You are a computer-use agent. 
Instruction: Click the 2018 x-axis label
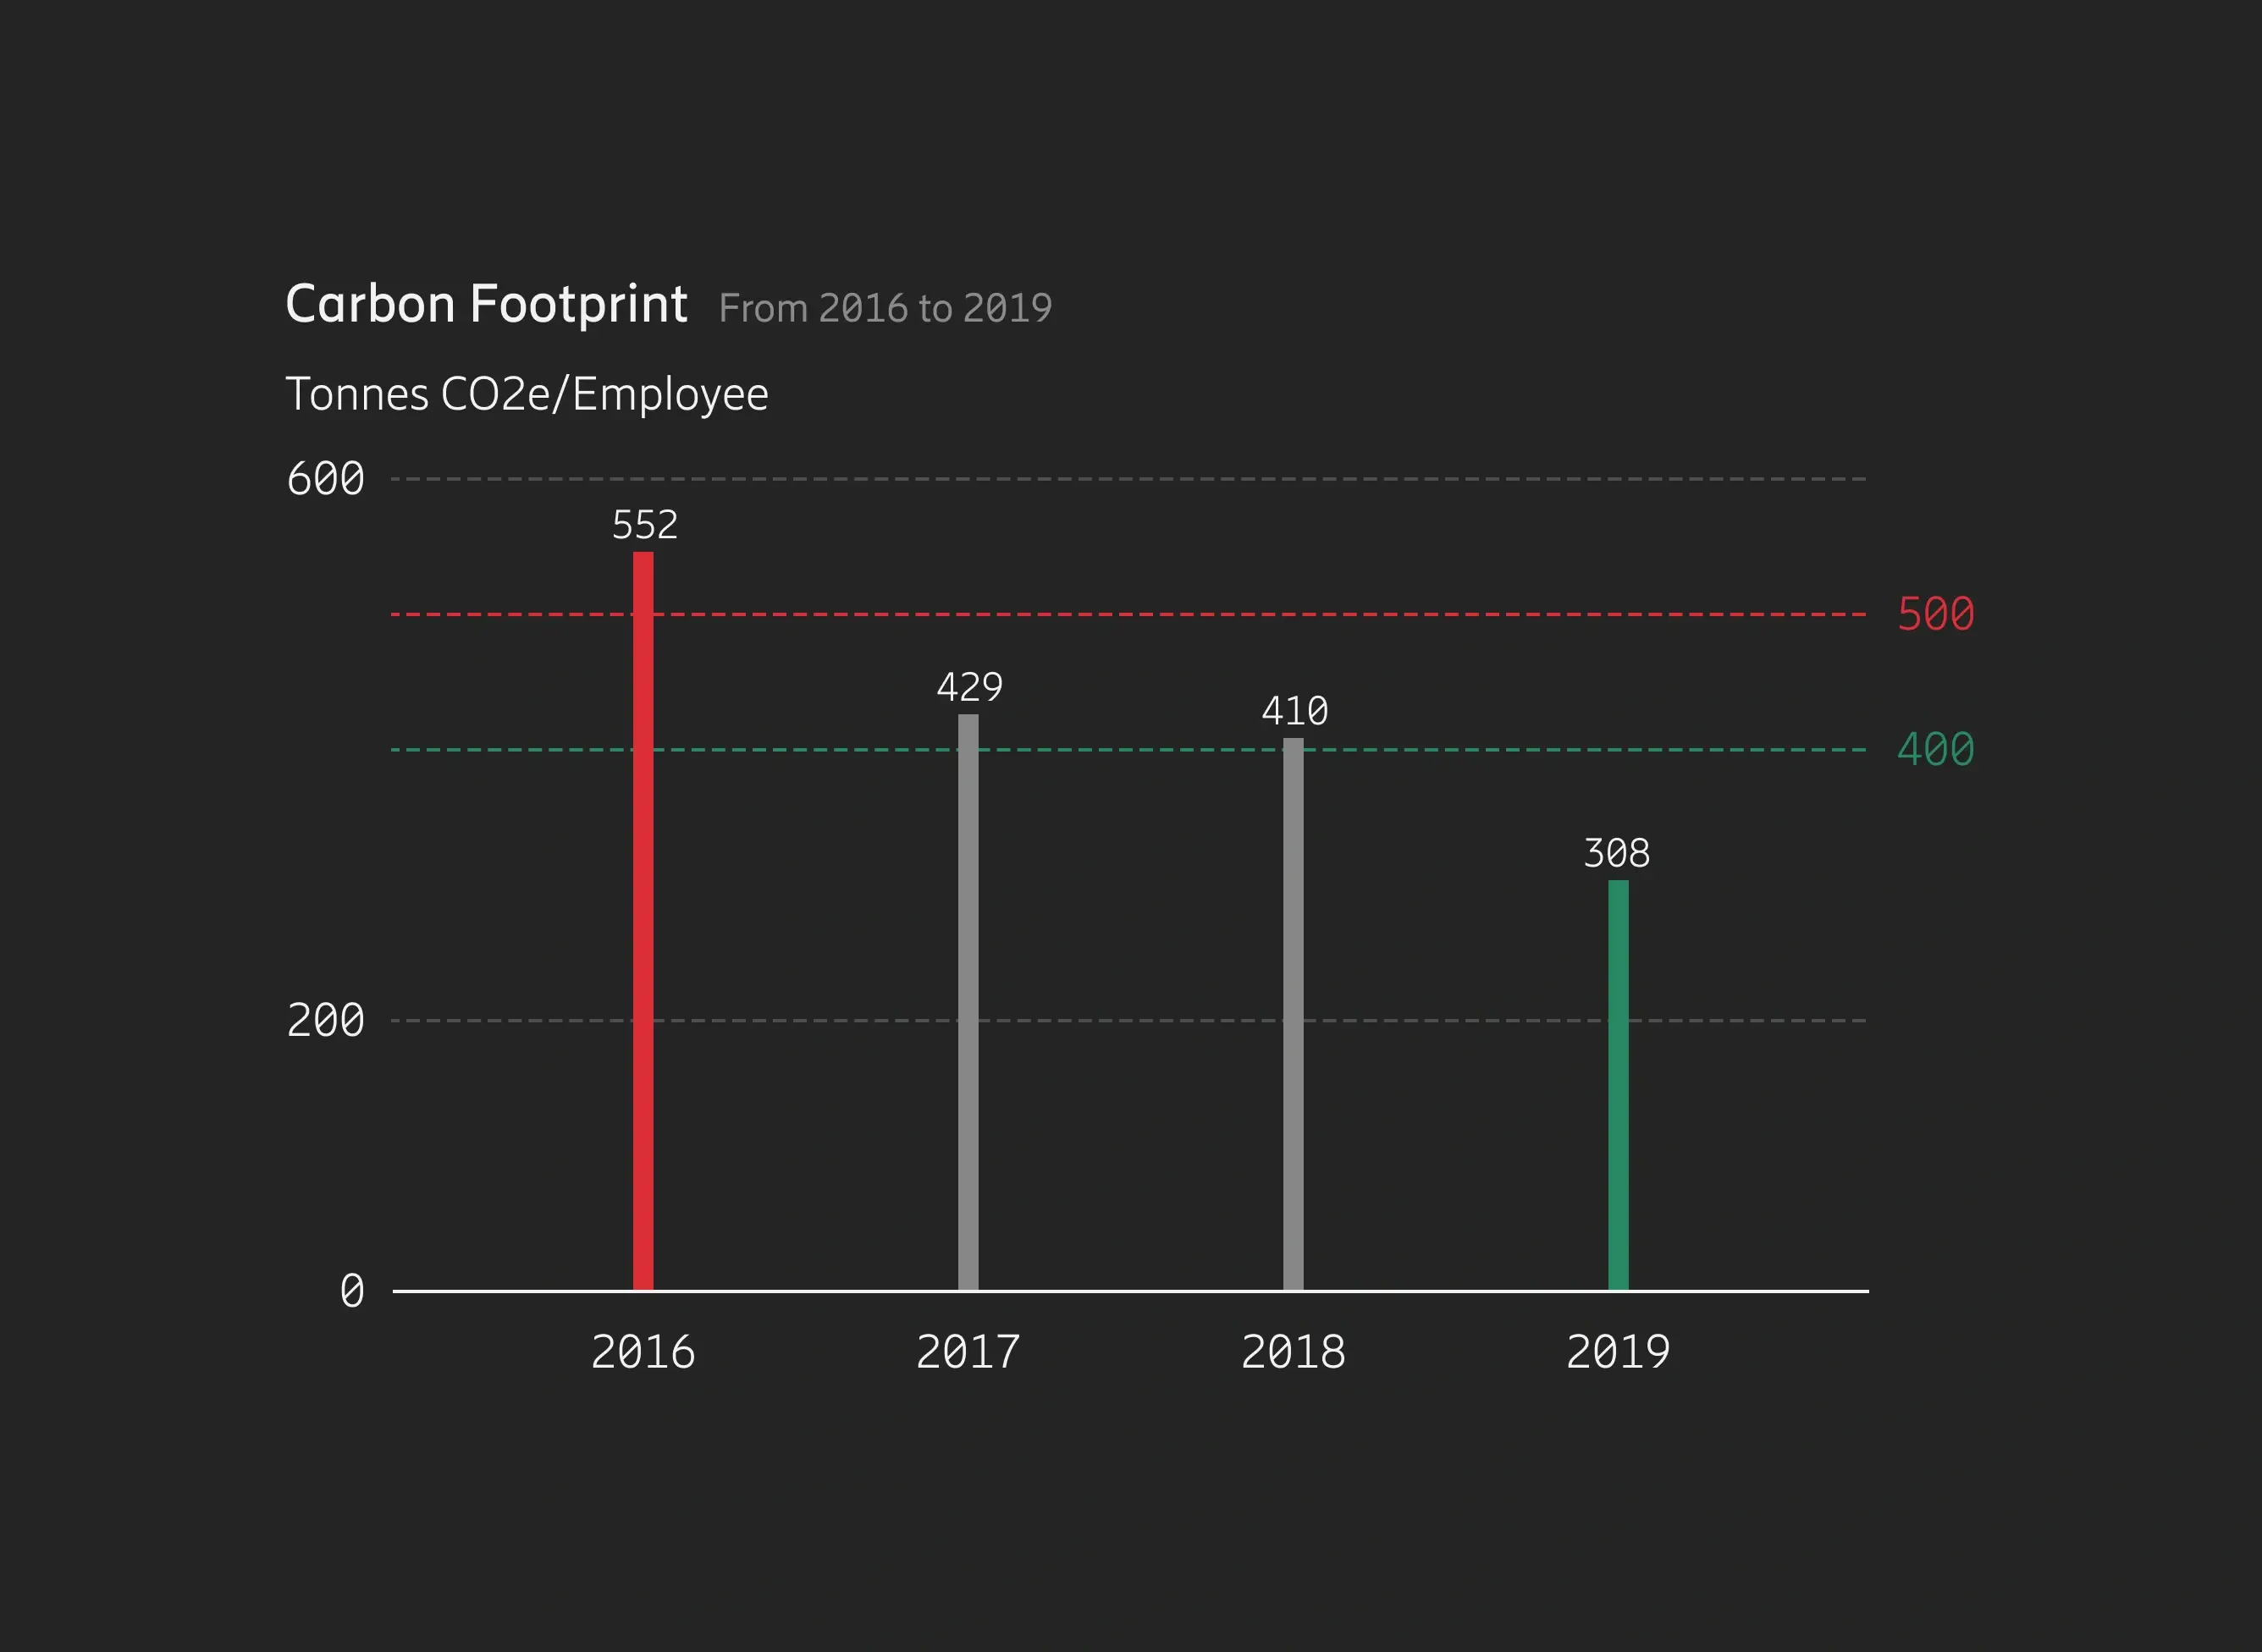(1293, 1352)
